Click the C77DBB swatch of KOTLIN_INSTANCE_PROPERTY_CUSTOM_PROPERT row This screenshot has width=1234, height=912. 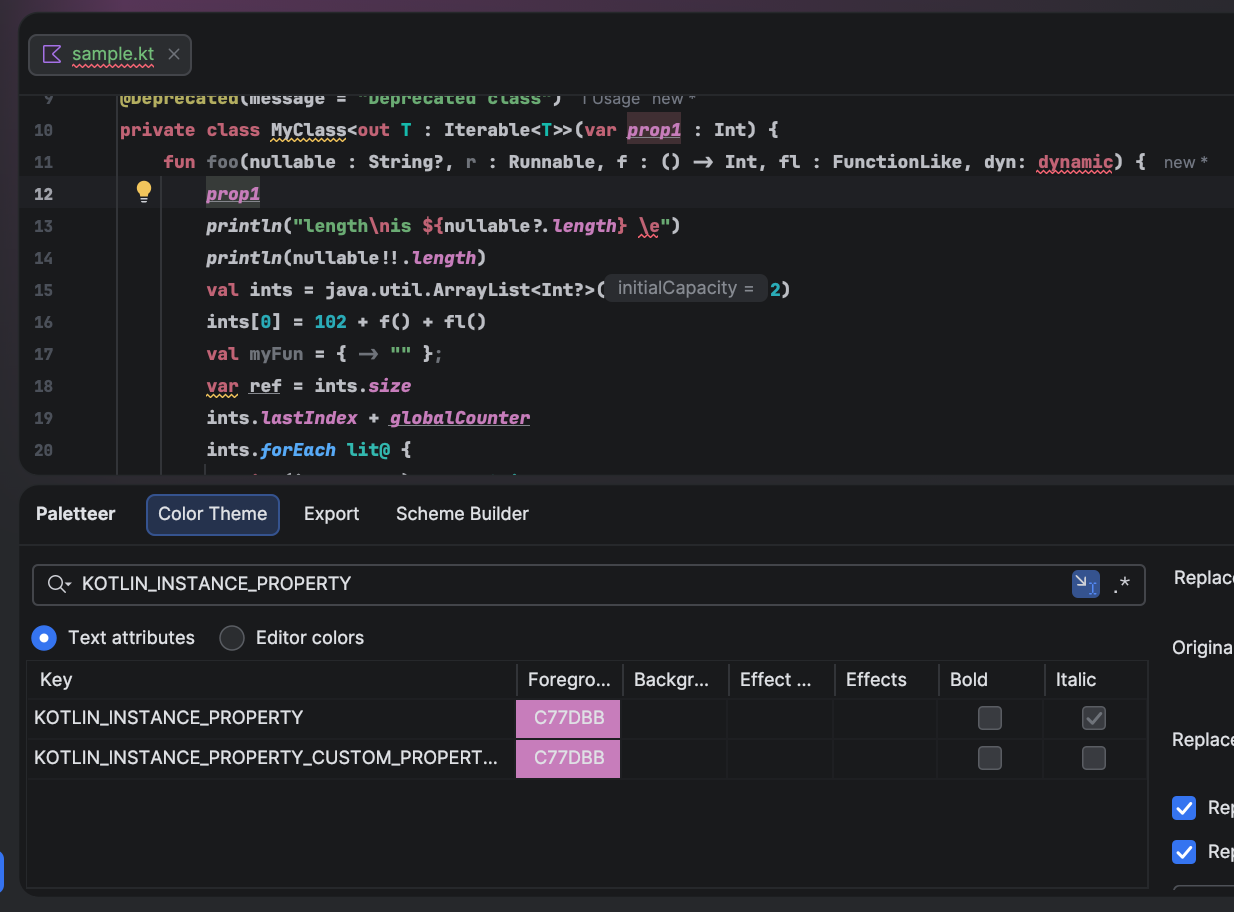point(568,758)
